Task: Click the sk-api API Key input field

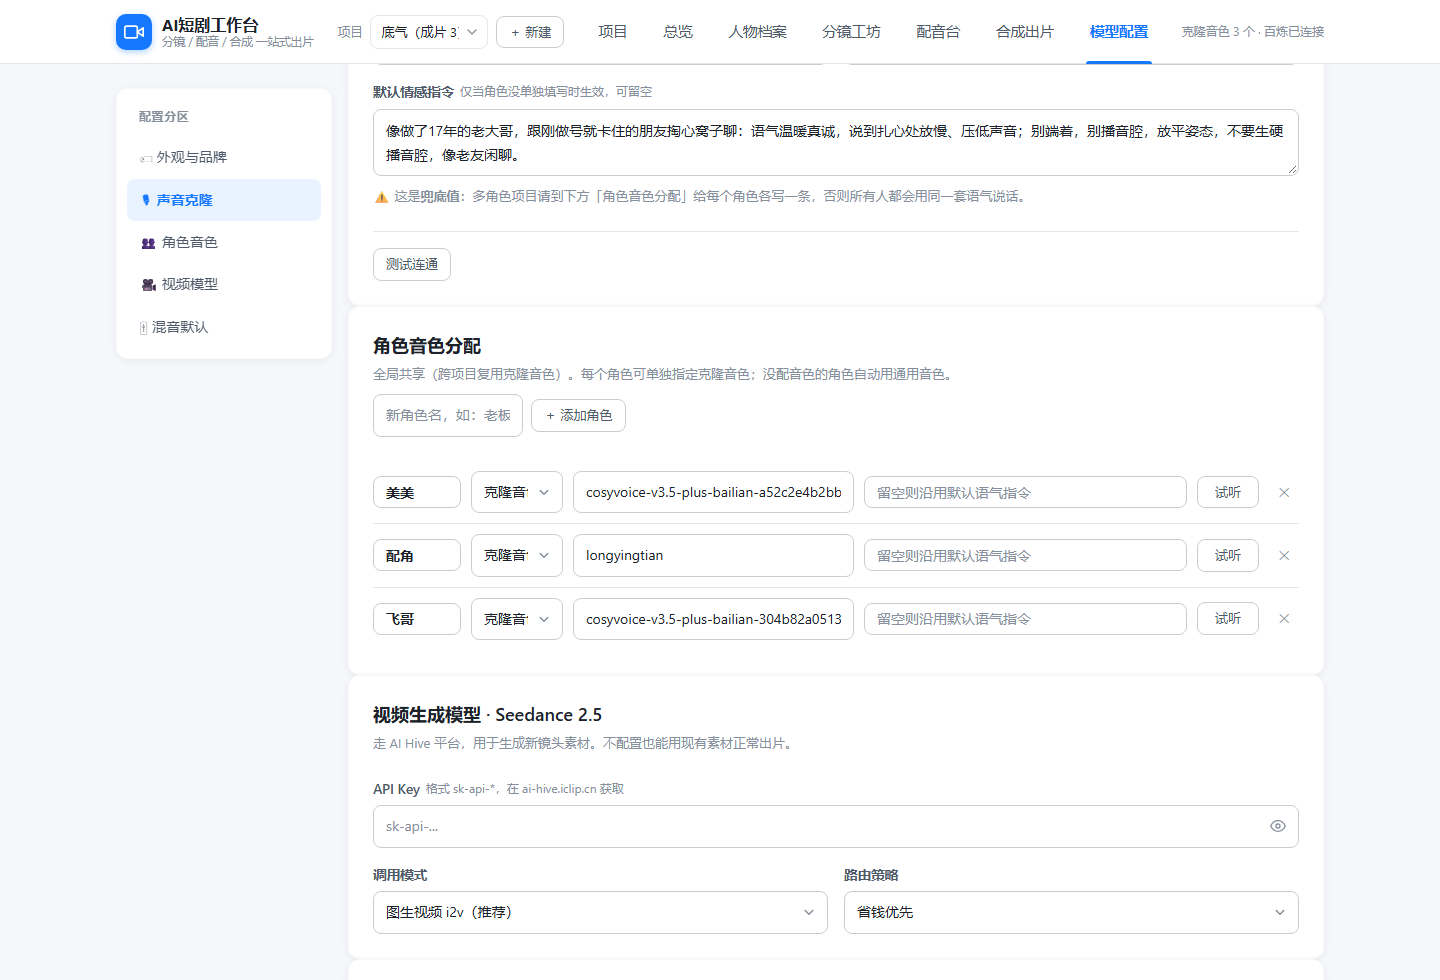Action: point(836,826)
